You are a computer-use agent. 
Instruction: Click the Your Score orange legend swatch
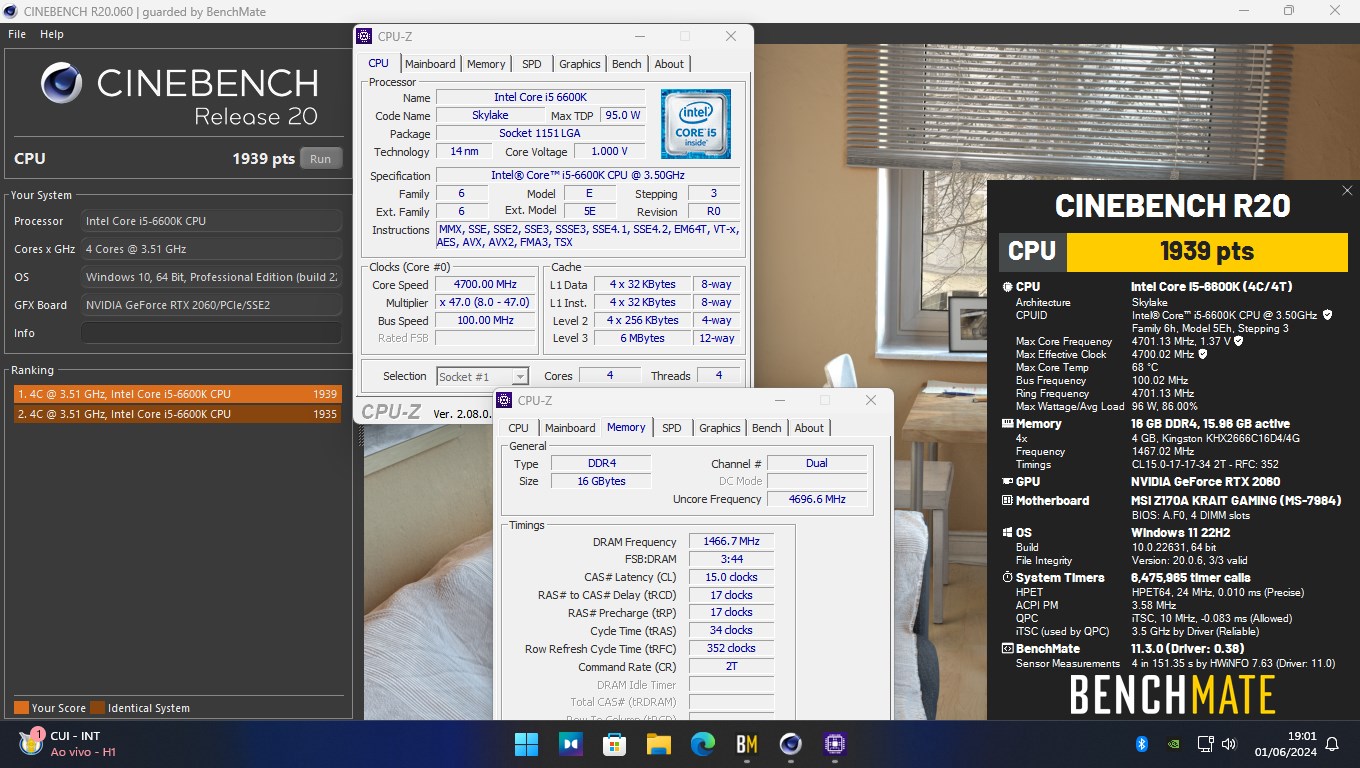21,708
